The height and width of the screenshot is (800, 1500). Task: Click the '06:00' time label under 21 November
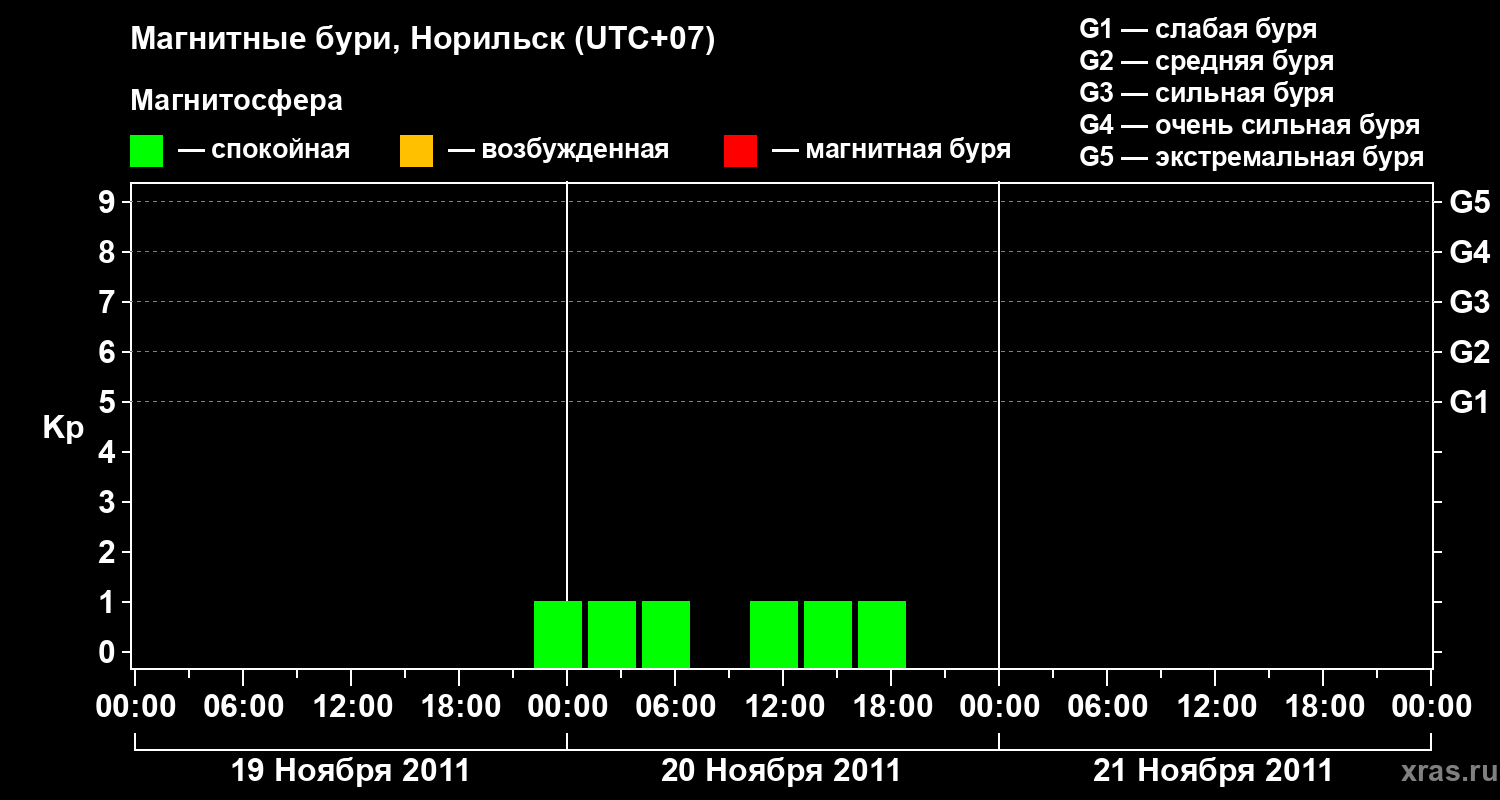pos(1107,707)
